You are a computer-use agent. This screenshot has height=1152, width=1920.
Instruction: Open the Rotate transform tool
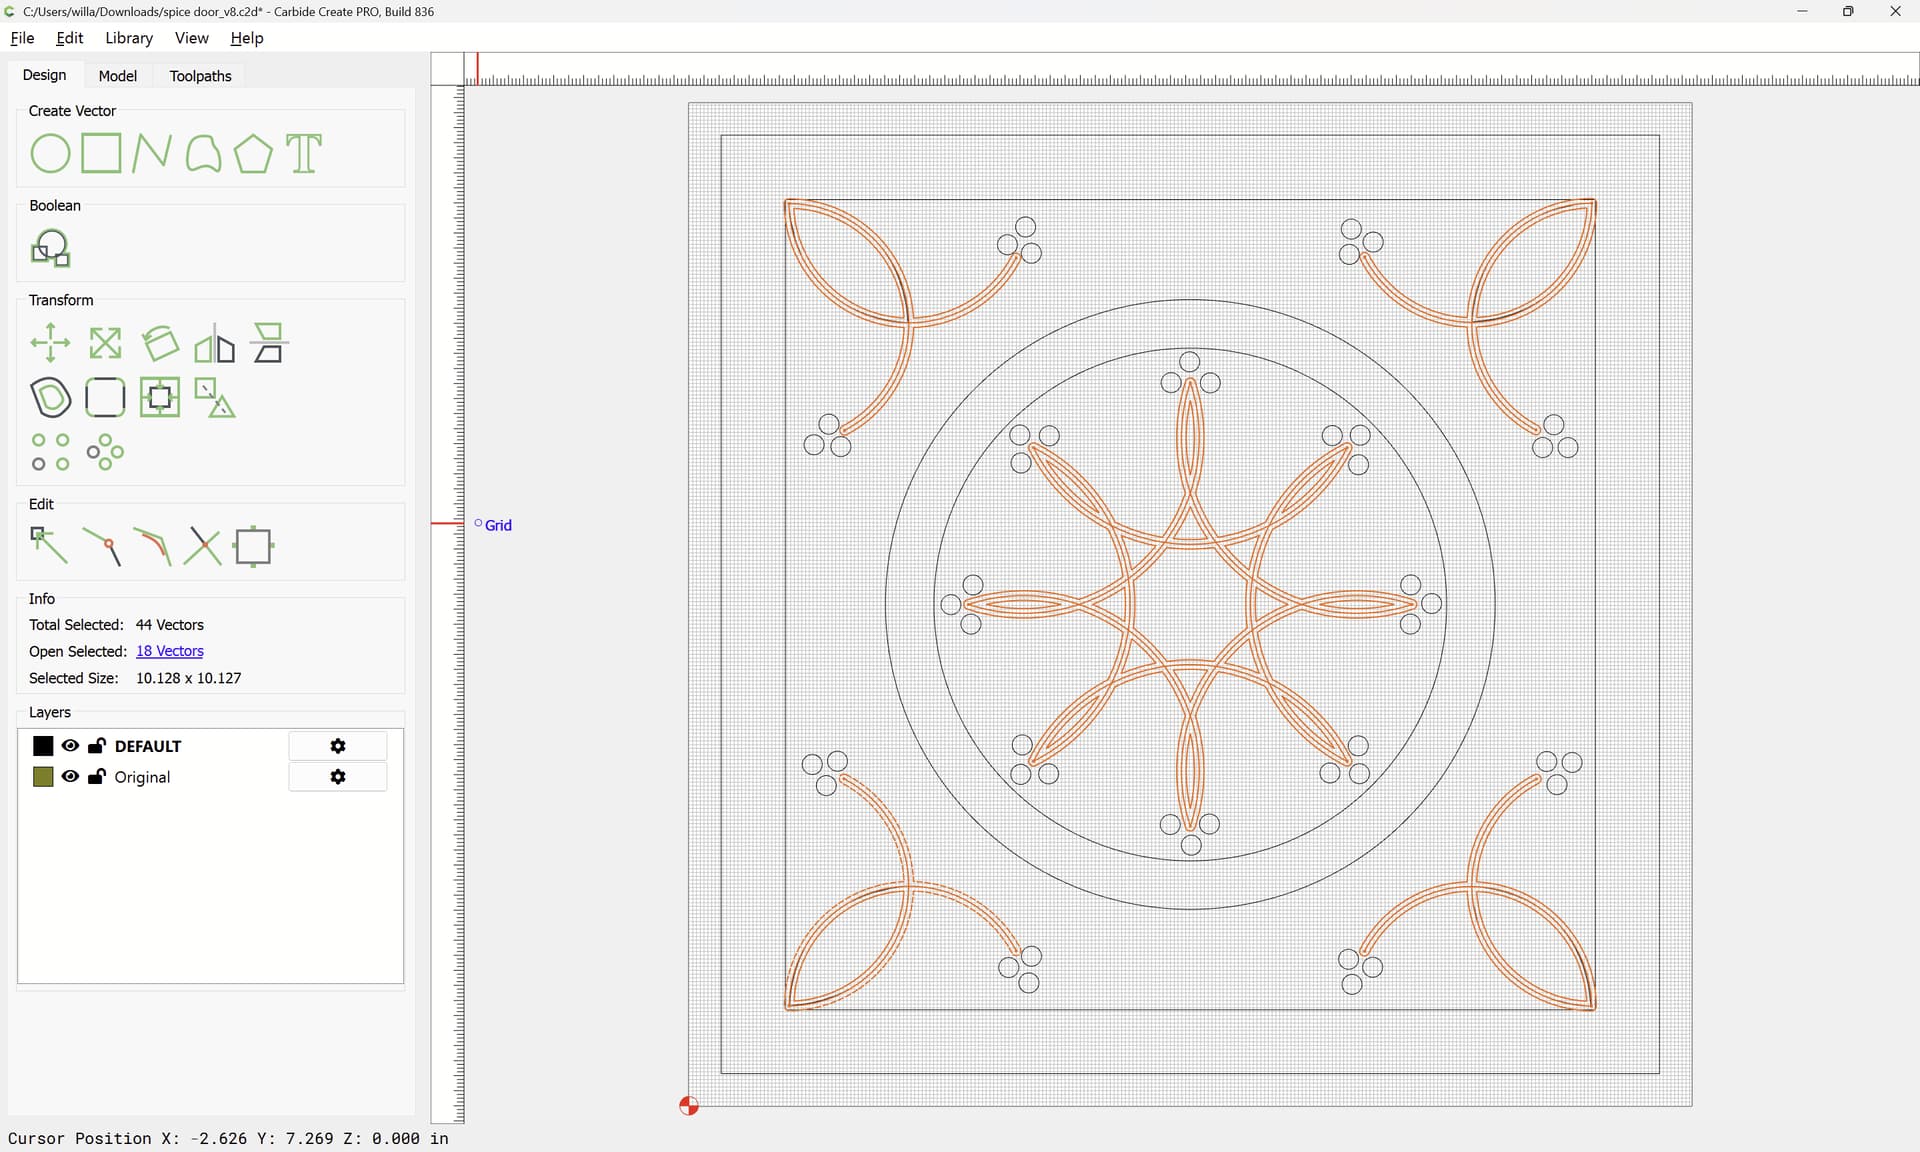pos(160,344)
